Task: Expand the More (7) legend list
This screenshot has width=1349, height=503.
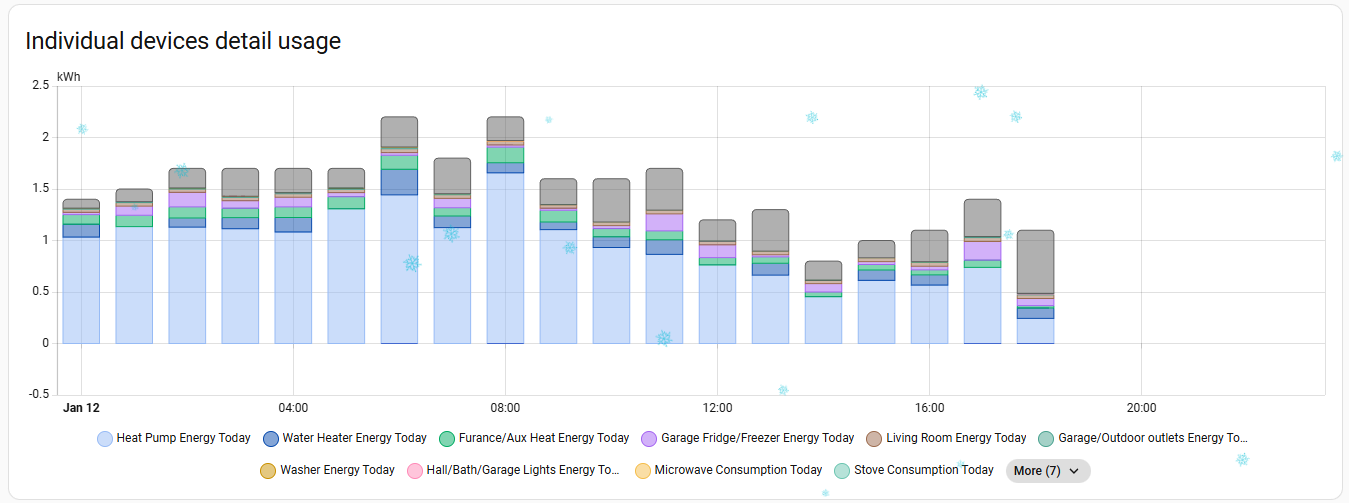Action: point(1047,471)
